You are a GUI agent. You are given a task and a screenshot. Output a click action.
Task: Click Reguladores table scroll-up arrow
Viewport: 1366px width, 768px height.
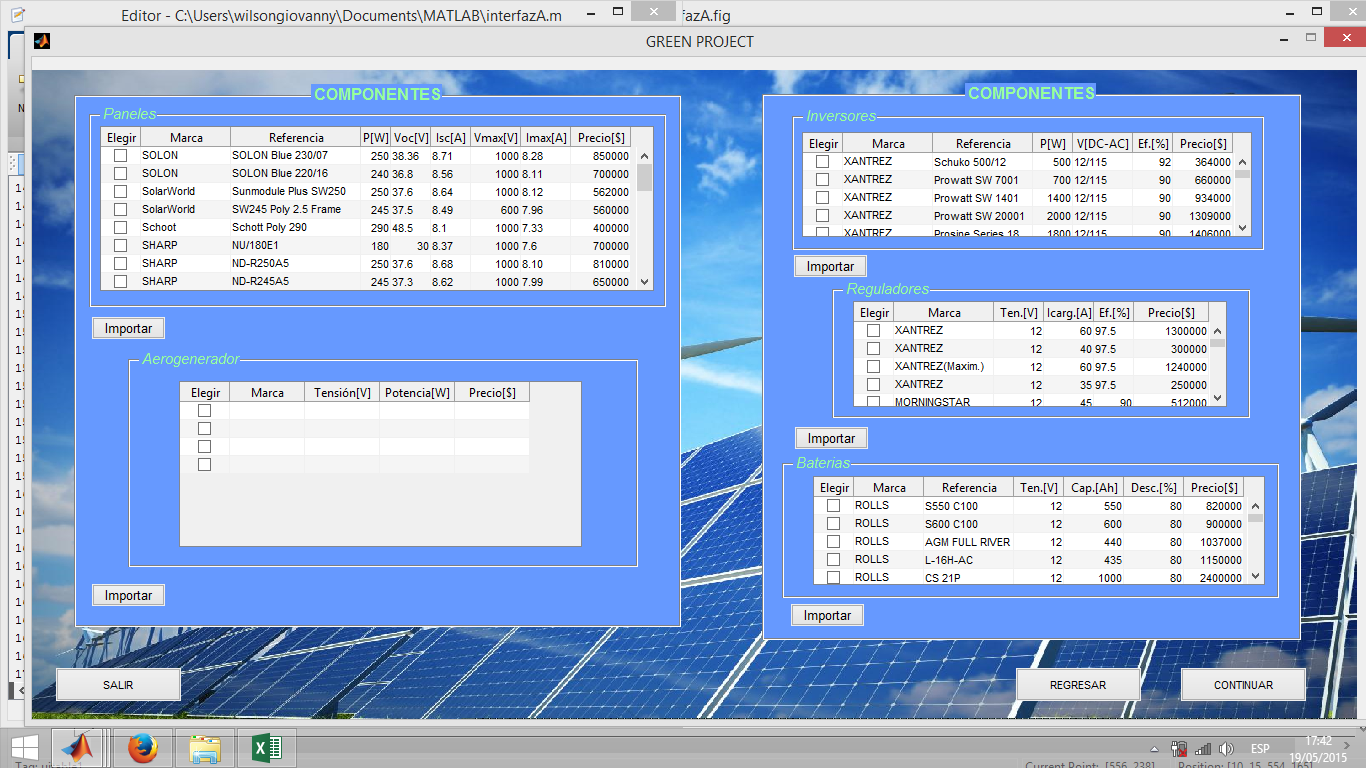point(1217,331)
